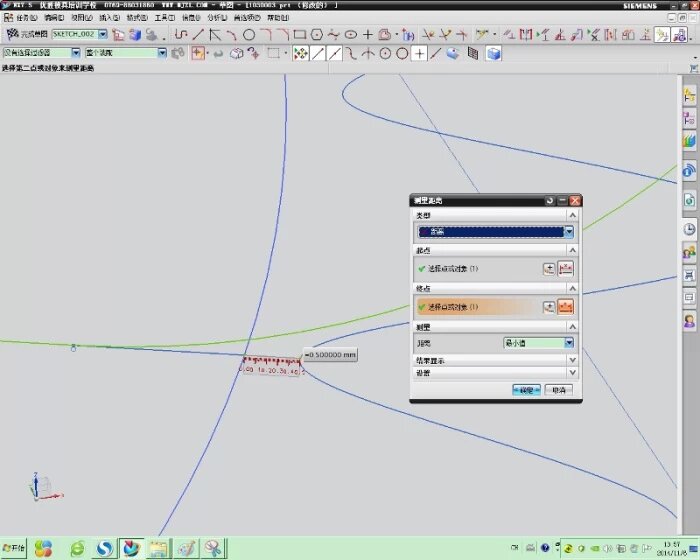Select the Ellipse sketch tool
The width and height of the screenshot is (700, 560).
point(351,34)
